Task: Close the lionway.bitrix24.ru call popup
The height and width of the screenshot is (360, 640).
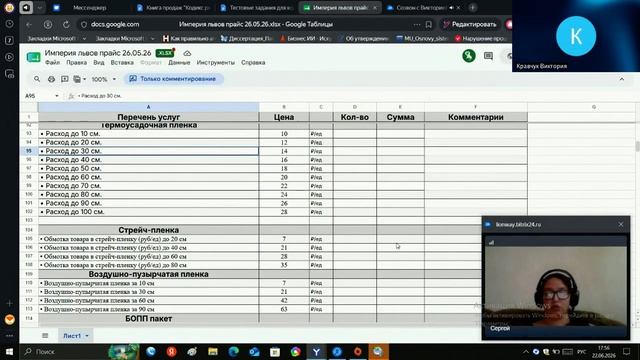Action: 621,224
